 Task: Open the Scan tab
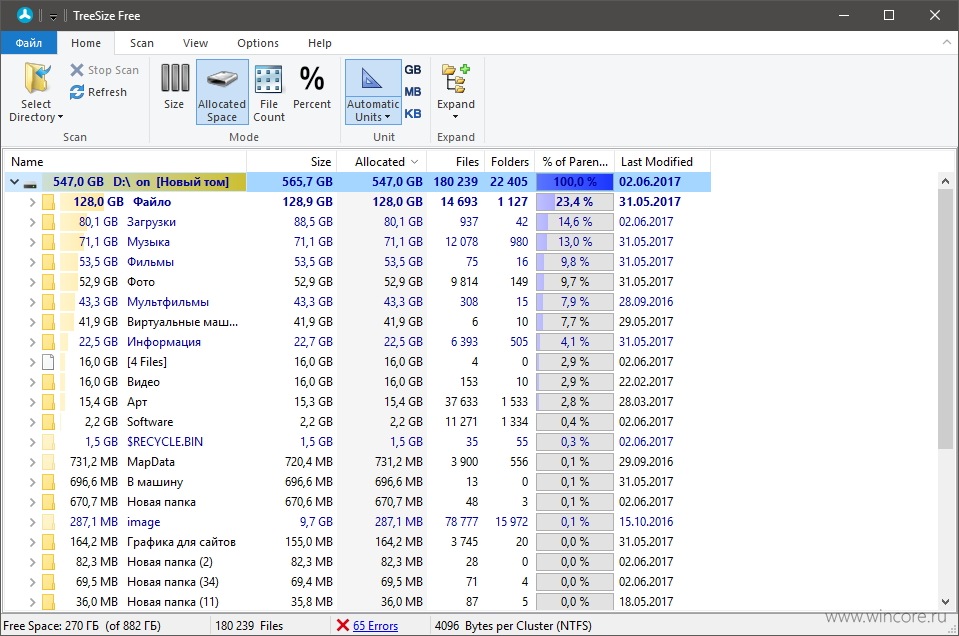click(142, 43)
